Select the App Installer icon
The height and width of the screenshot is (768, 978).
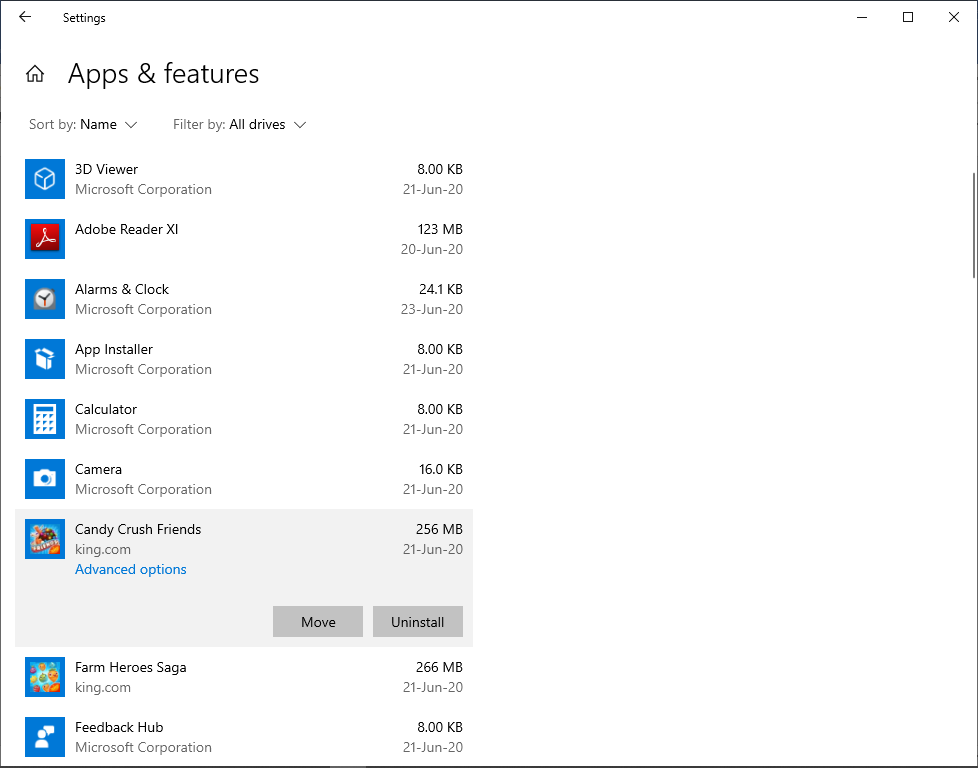(45, 359)
